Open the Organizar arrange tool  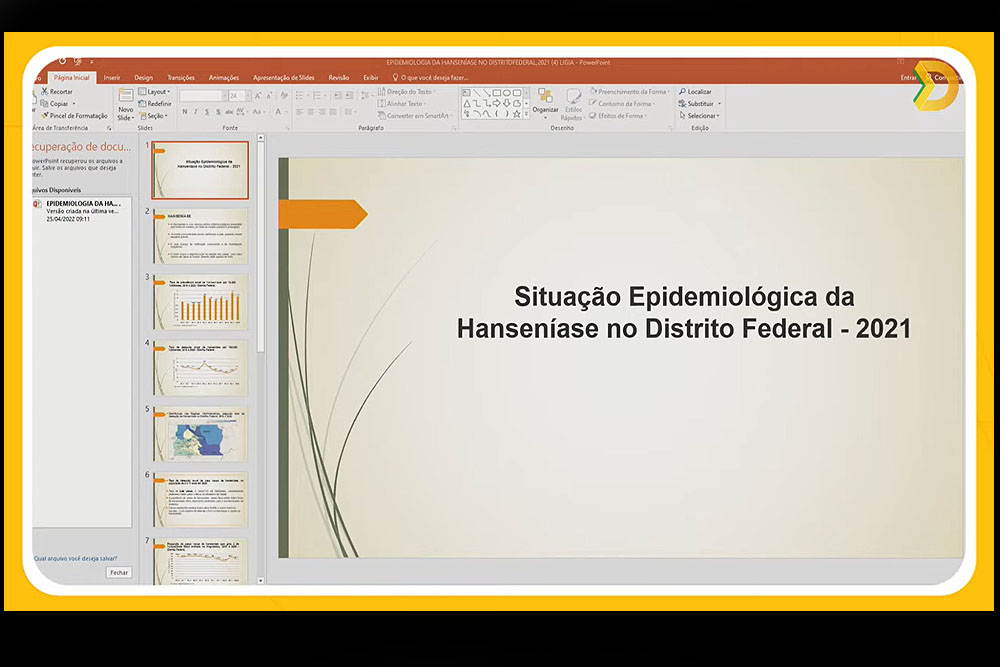tap(545, 98)
